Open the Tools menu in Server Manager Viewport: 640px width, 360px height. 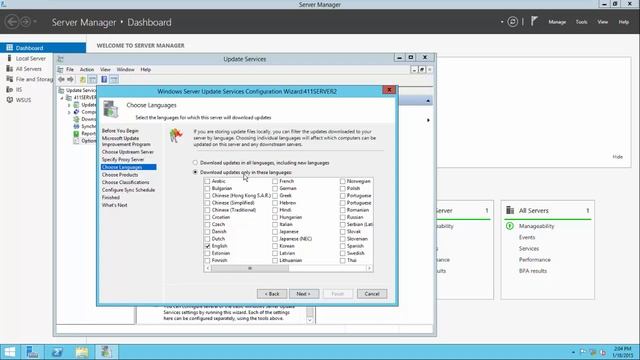point(581,22)
